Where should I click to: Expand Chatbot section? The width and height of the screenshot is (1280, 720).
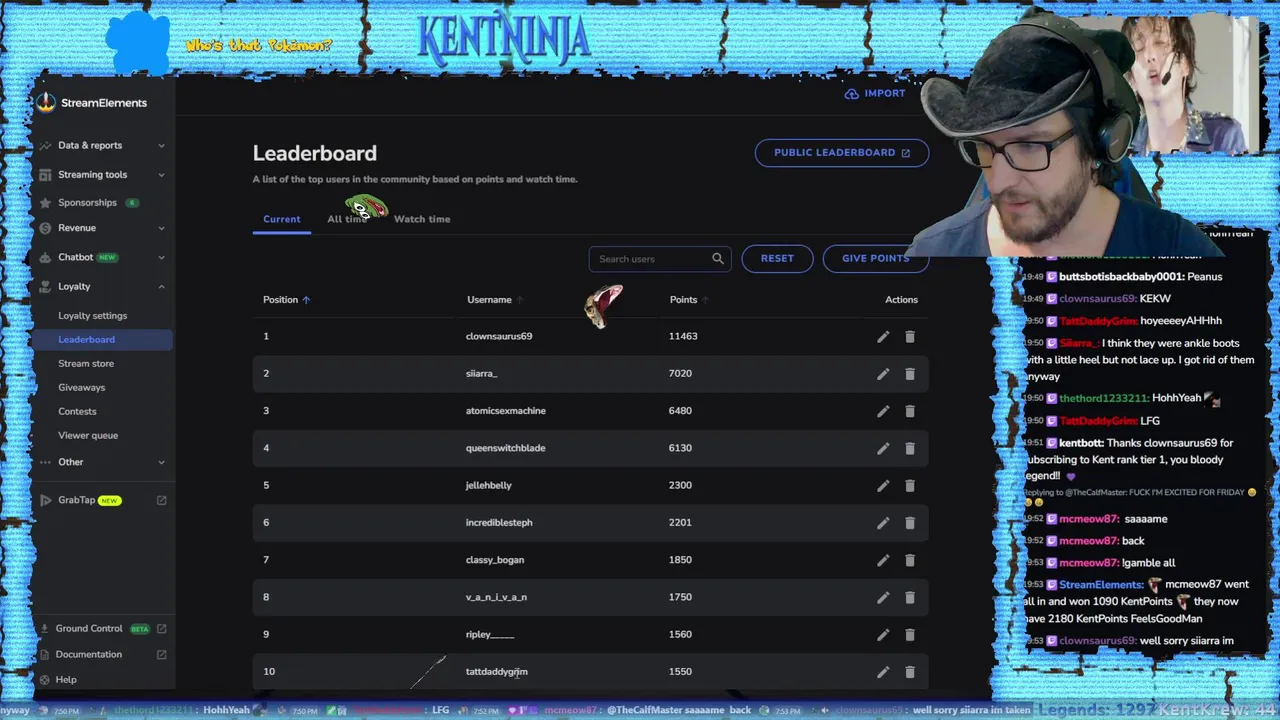(x=102, y=257)
